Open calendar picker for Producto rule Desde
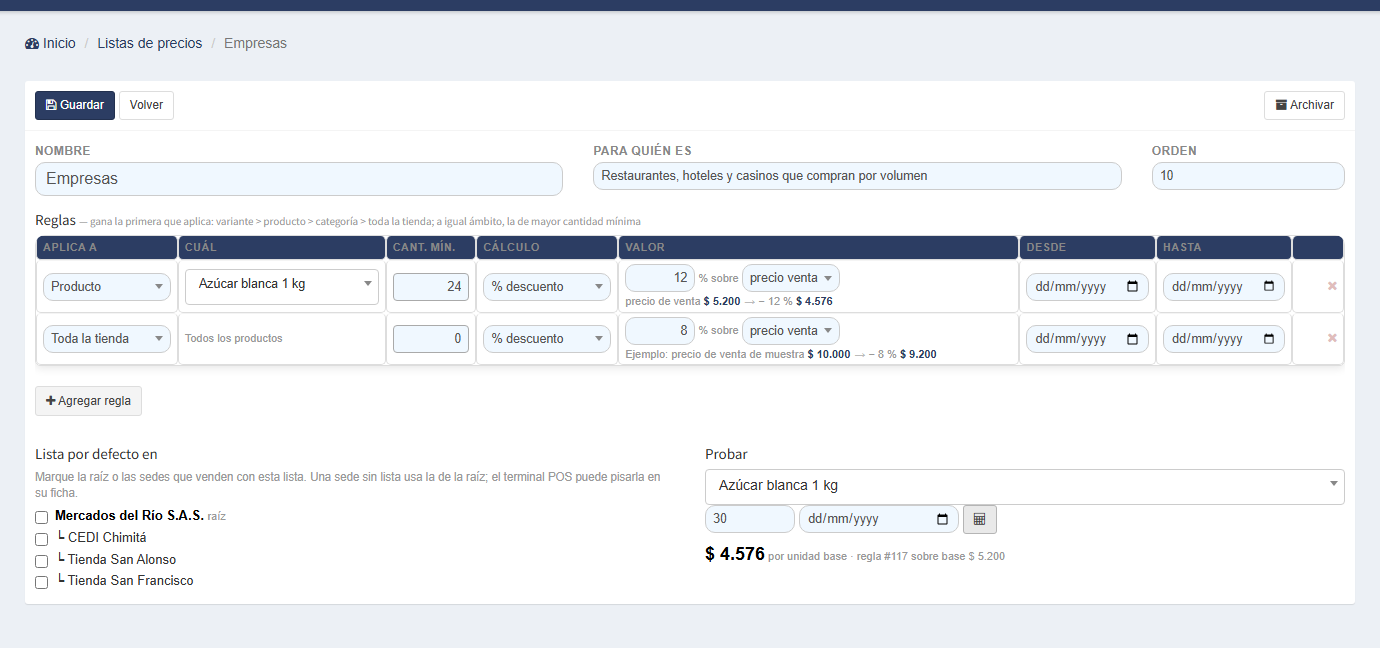This screenshot has height=648, width=1380. click(x=1132, y=287)
